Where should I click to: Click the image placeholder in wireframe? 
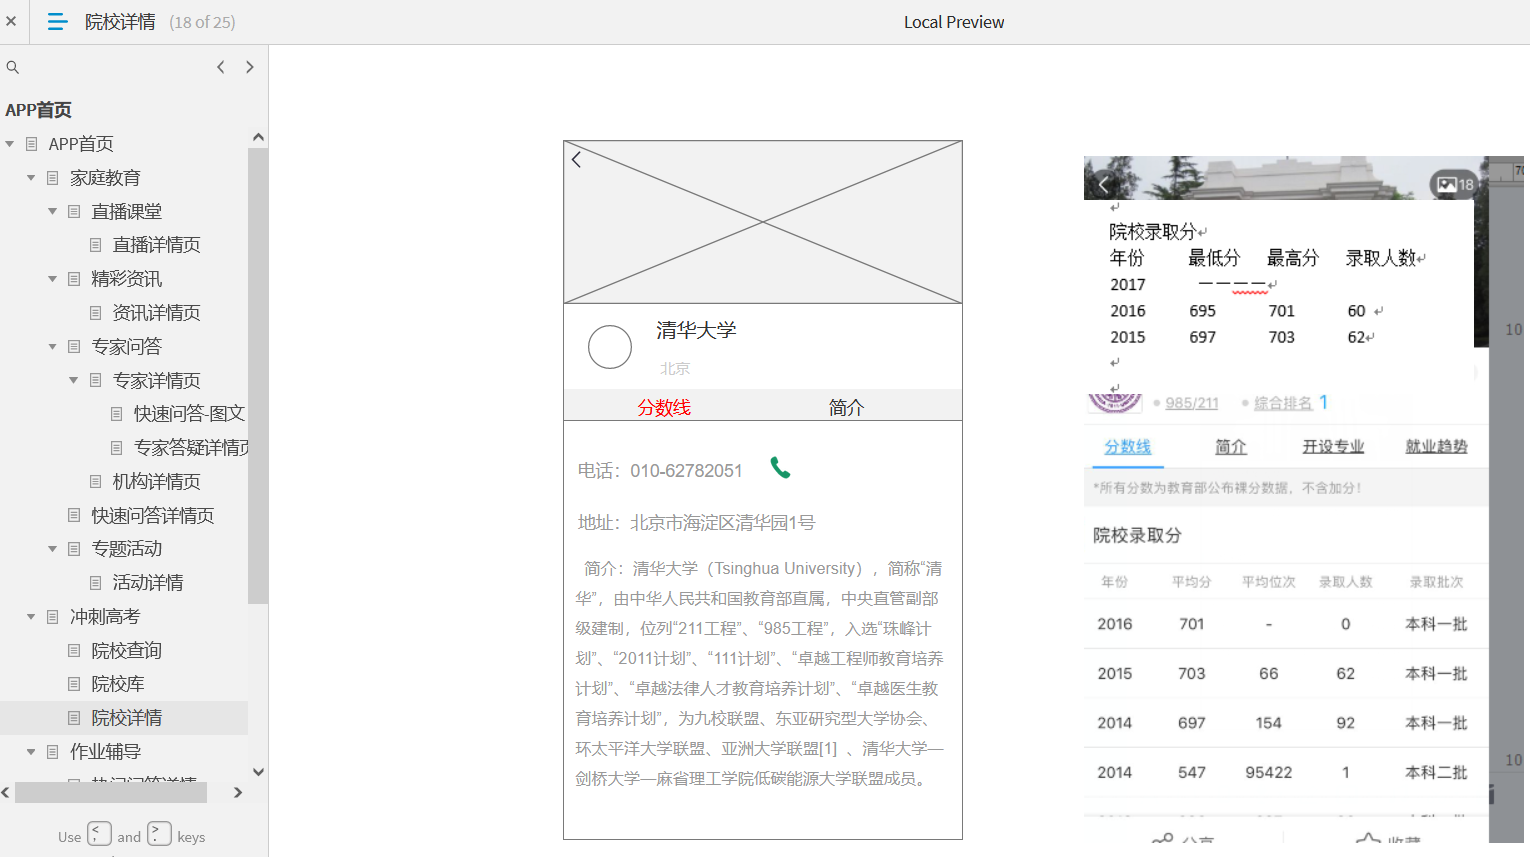click(x=763, y=222)
